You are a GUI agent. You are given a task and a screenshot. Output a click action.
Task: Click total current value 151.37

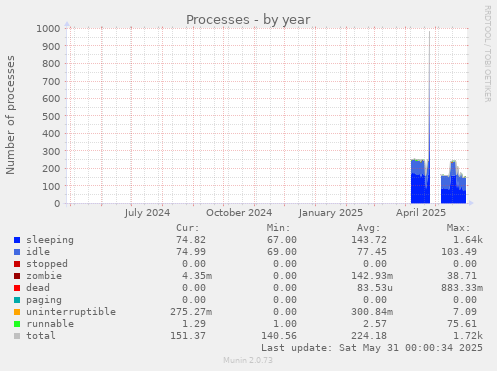188,336
